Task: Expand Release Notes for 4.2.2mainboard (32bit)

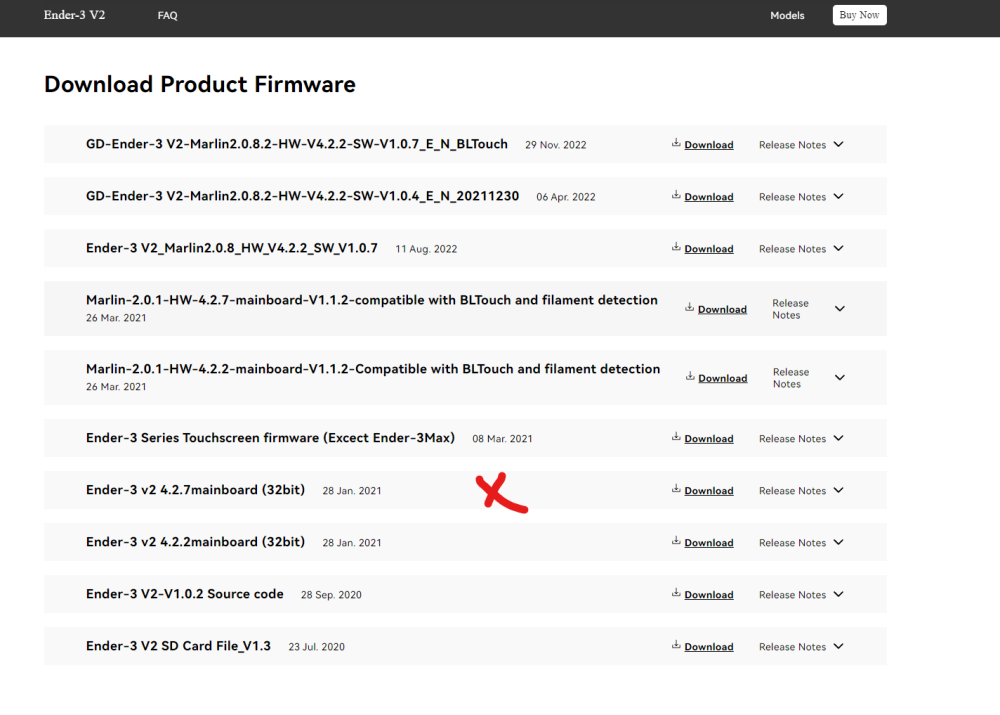Action: [x=838, y=543]
